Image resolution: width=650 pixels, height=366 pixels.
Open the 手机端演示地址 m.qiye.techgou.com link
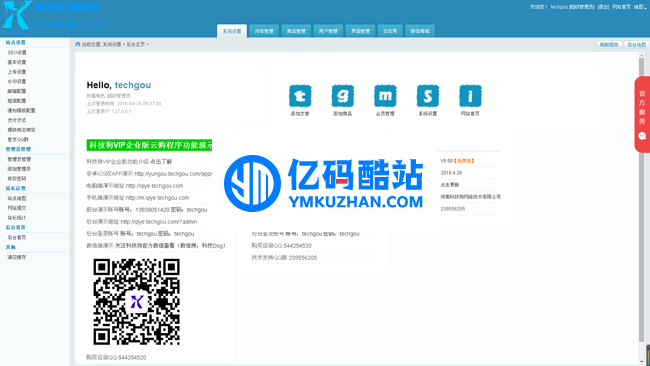tap(157, 198)
